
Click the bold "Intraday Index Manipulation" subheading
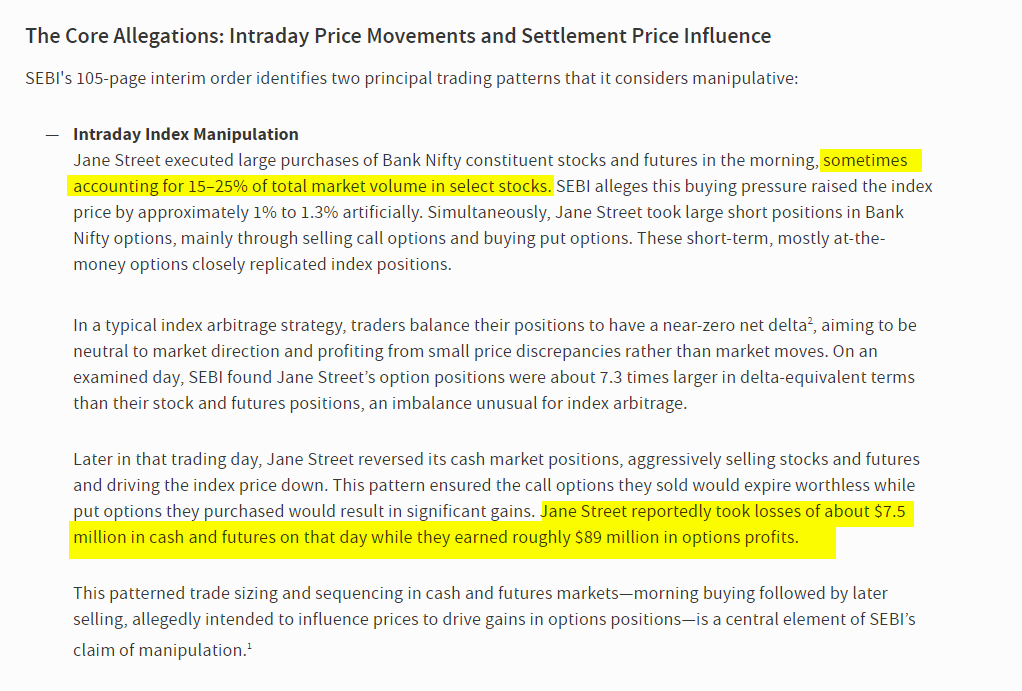185,134
